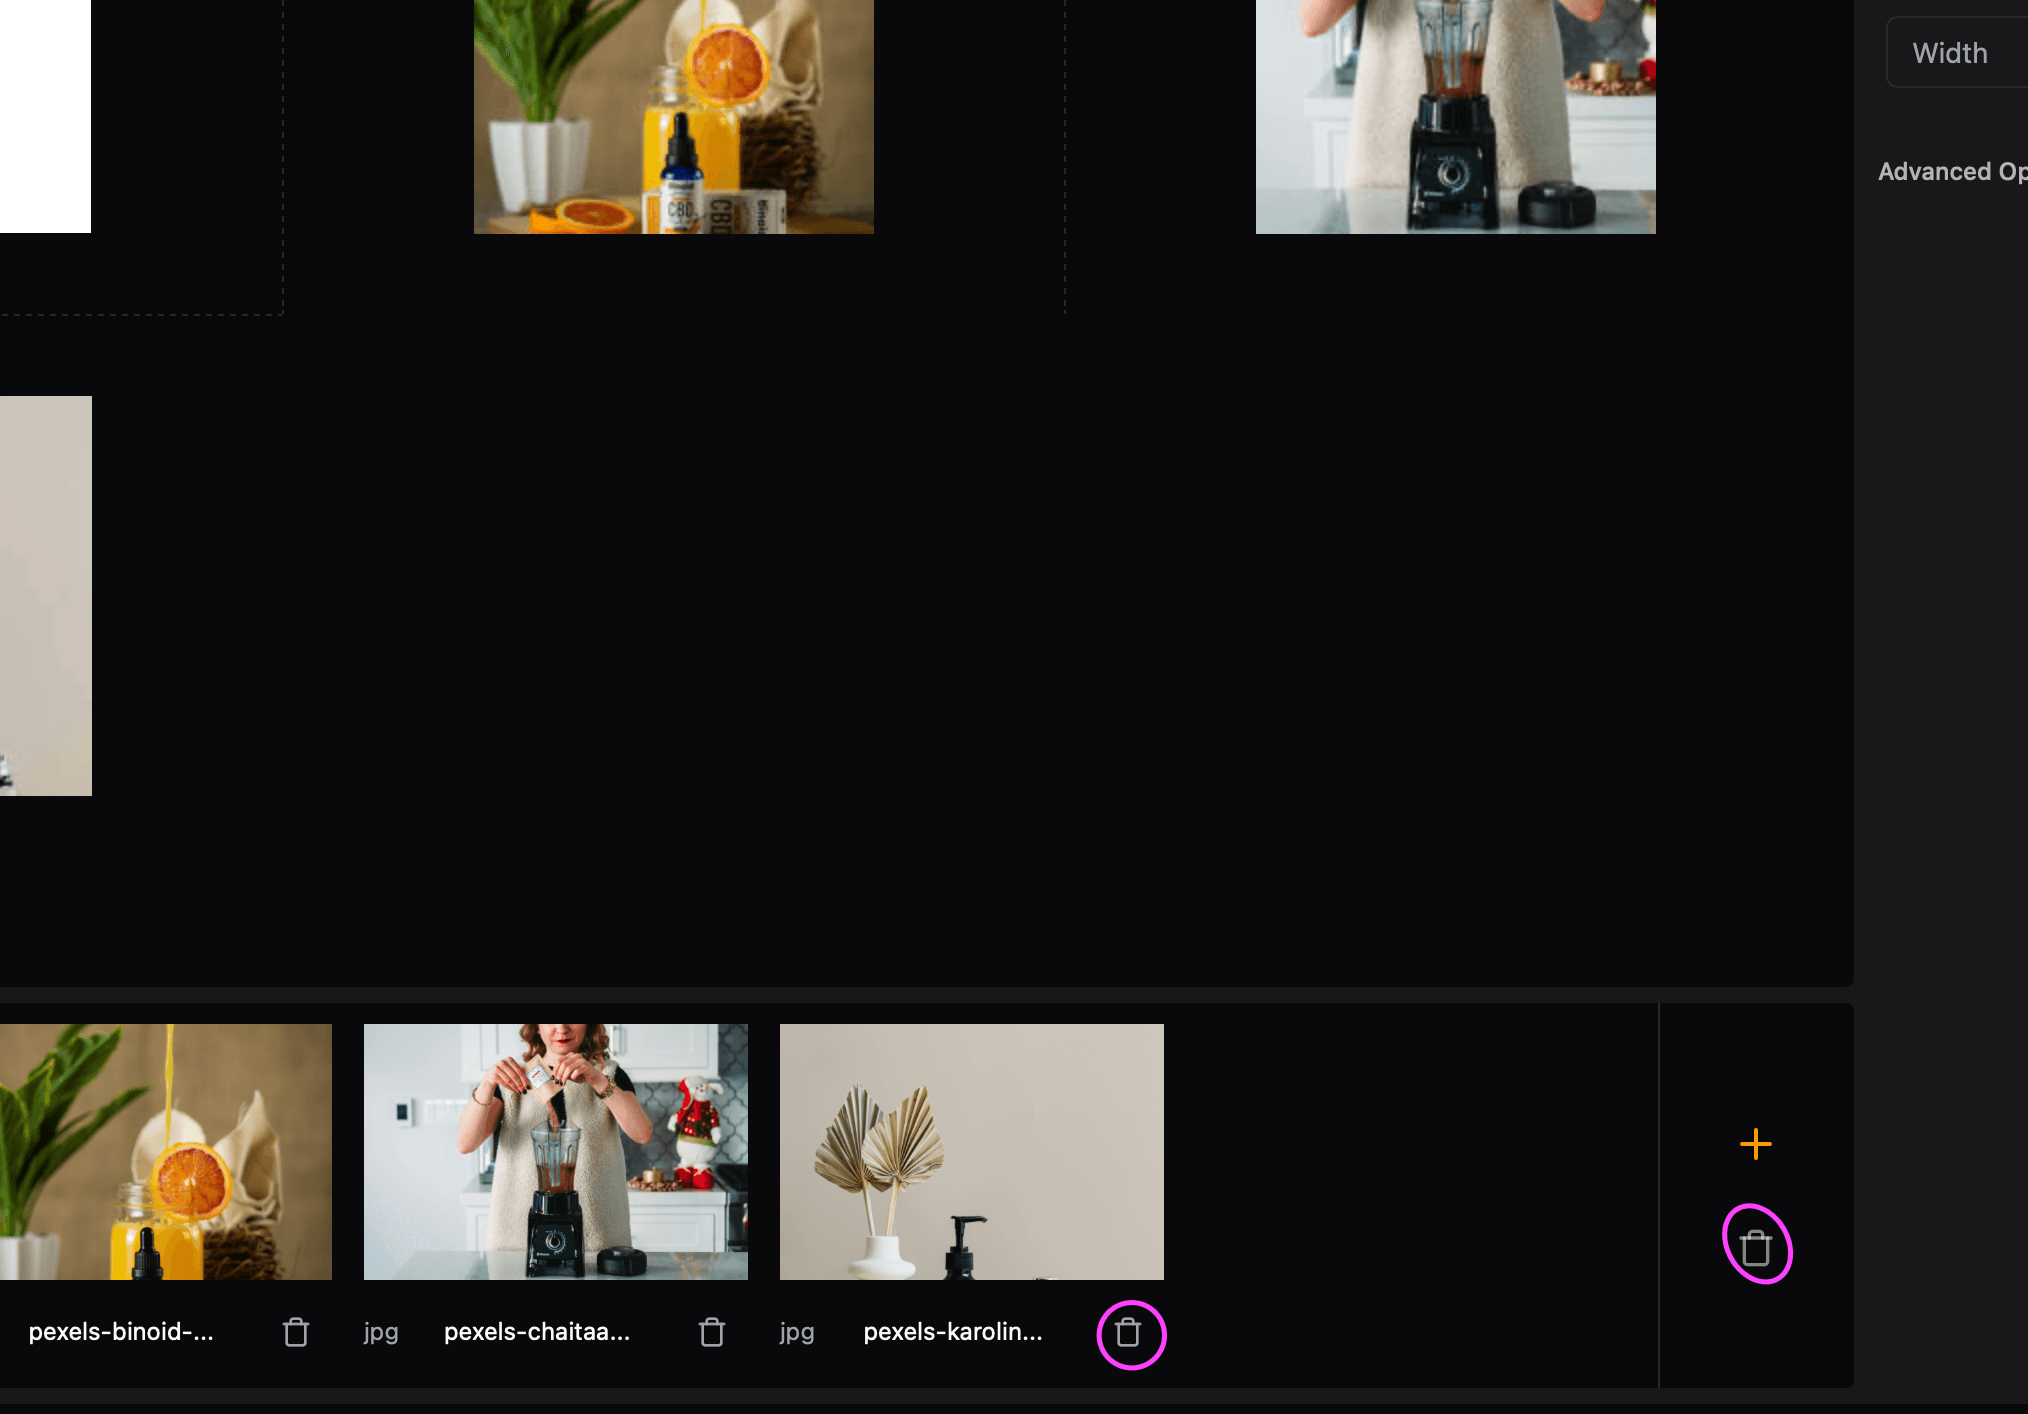Viewport: 2028px width, 1414px height.
Task: Click the trash icon below the plus button
Action: 1755,1248
